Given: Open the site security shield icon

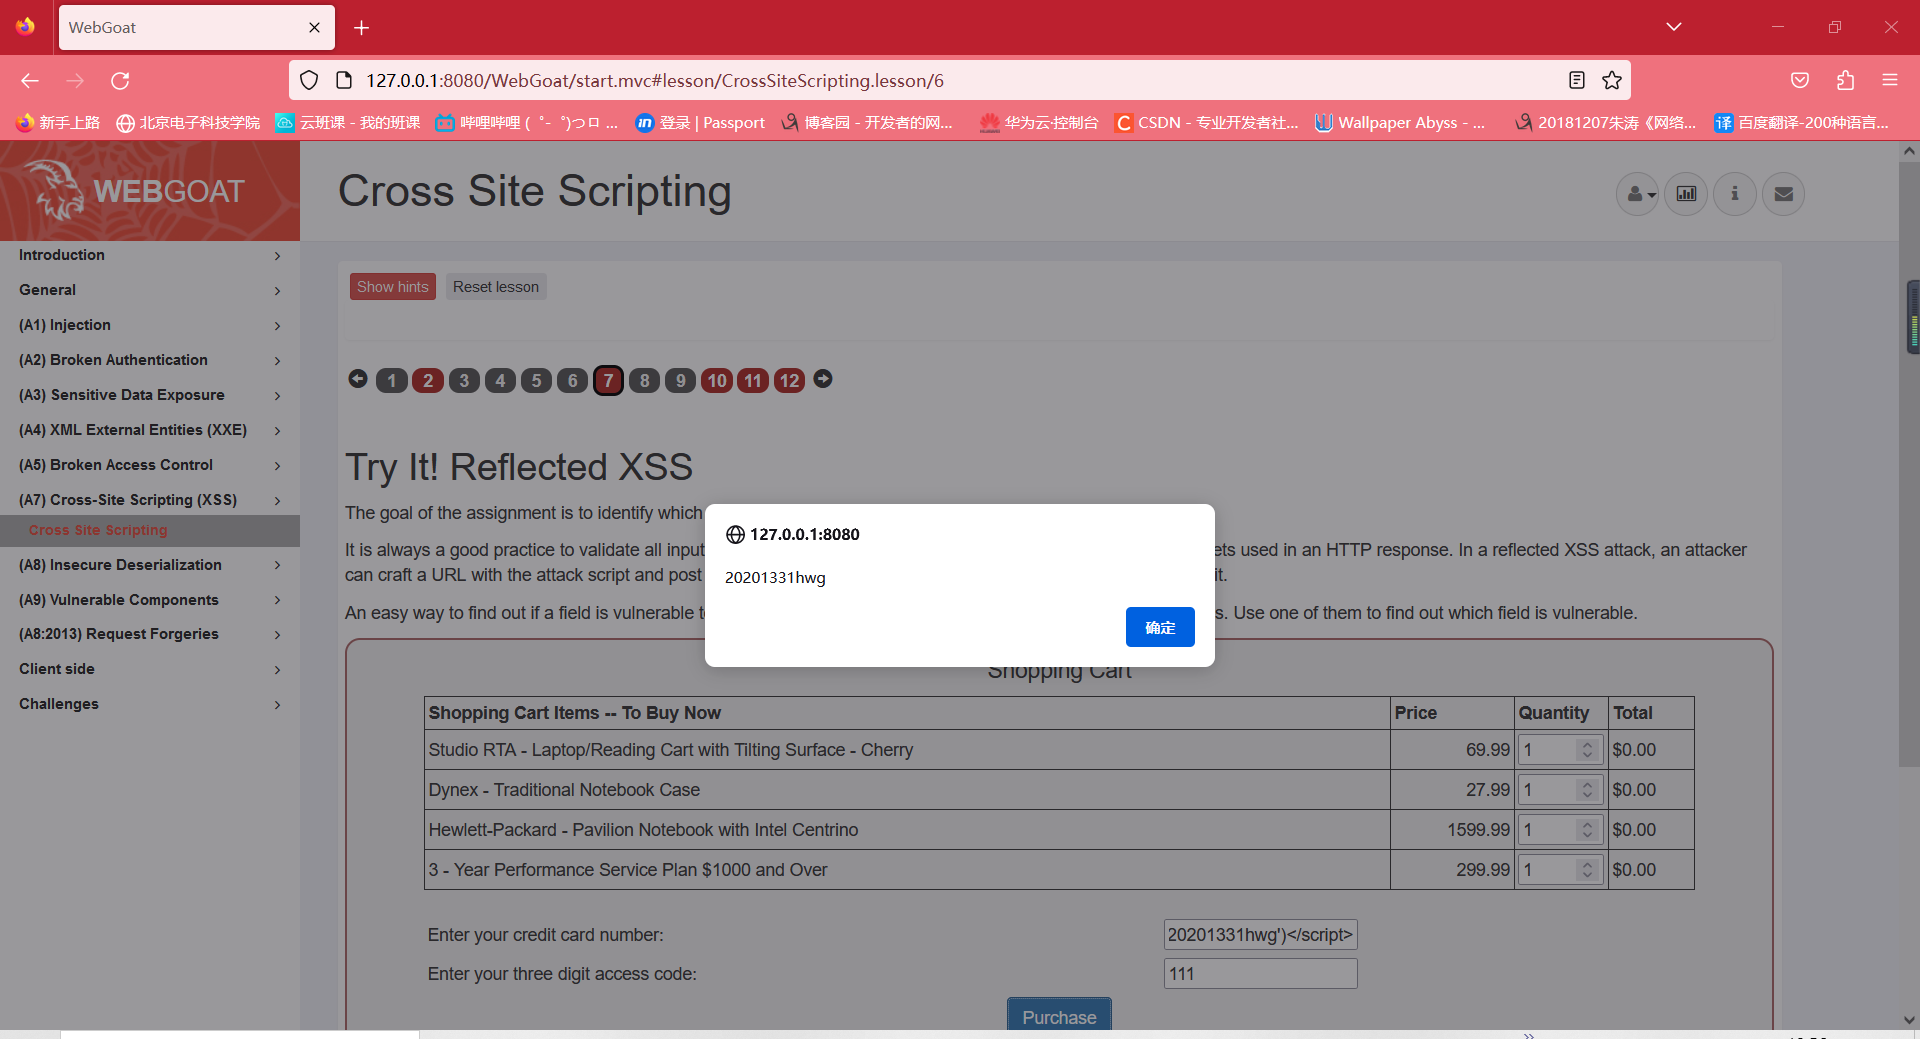Looking at the screenshot, I should tap(309, 81).
